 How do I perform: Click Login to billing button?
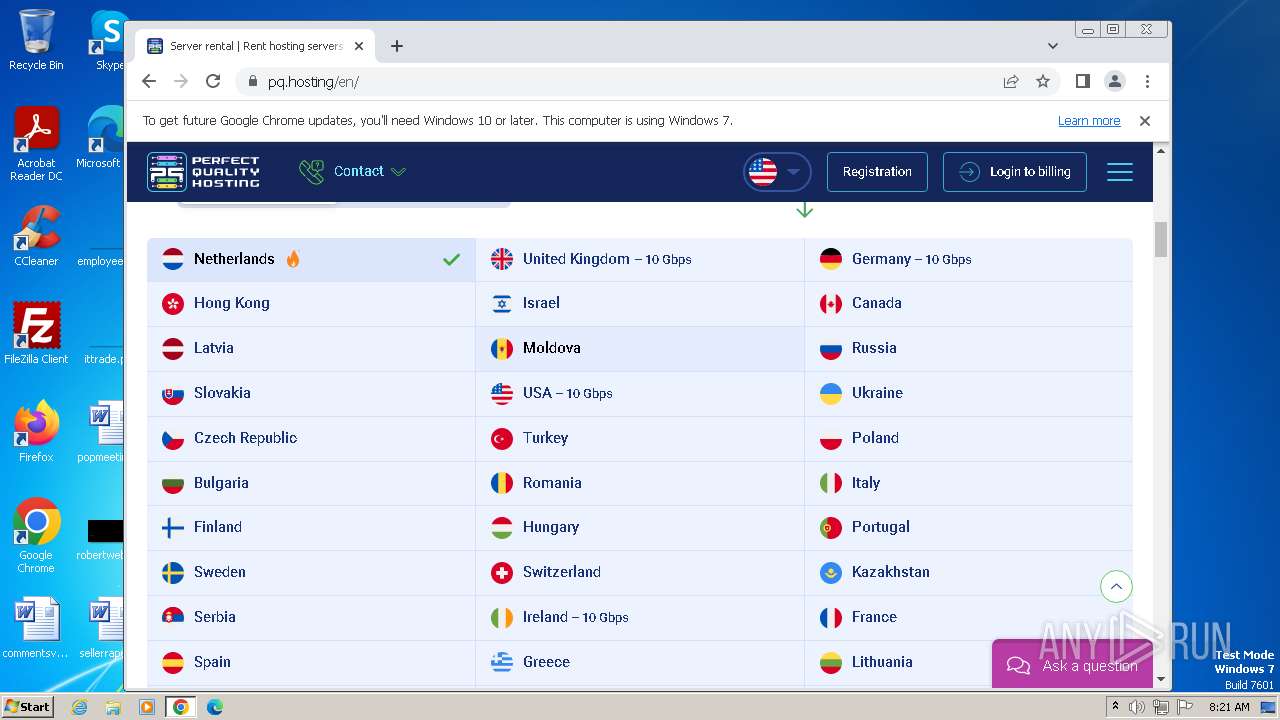point(1014,172)
